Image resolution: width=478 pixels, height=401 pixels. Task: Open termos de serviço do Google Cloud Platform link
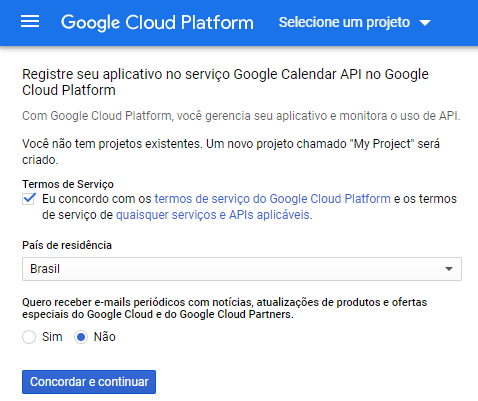272,199
